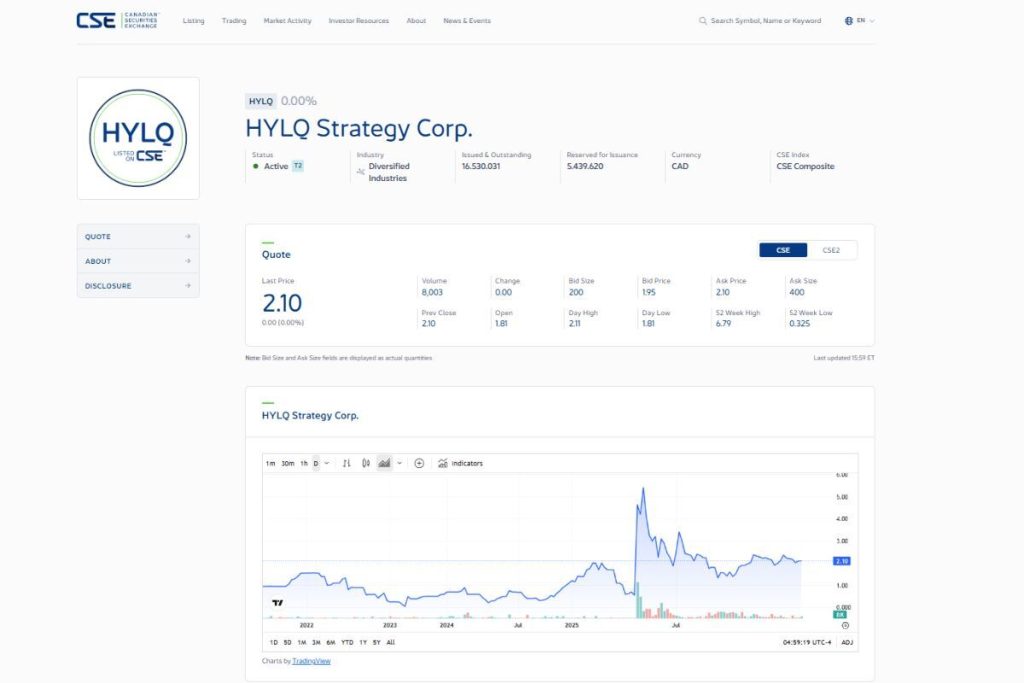
Task: Click the HYLQ Strategy Corp. page heading
Action: (359, 129)
